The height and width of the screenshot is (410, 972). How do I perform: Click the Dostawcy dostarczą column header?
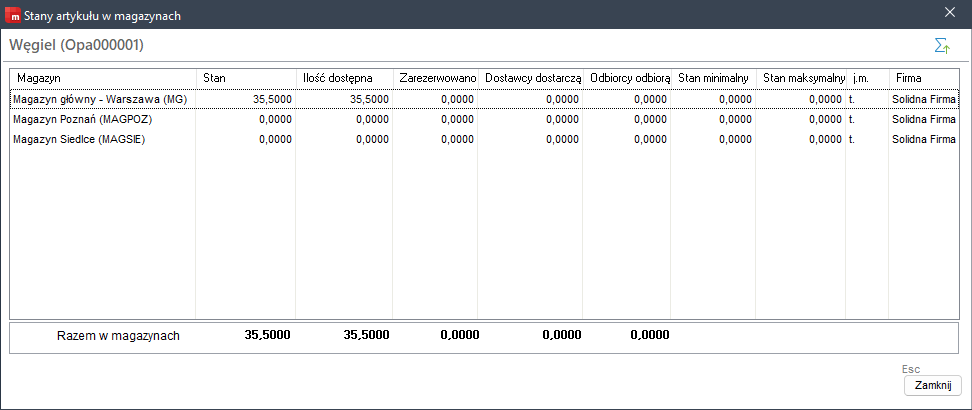(x=530, y=79)
